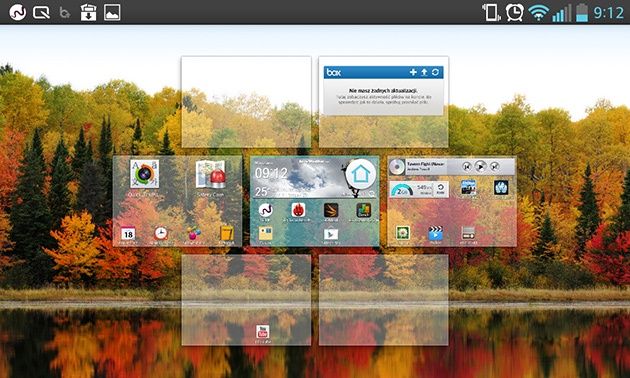The width and height of the screenshot is (630, 378).
Task: Open the gray app icon beside Videos
Action: pos(468,233)
